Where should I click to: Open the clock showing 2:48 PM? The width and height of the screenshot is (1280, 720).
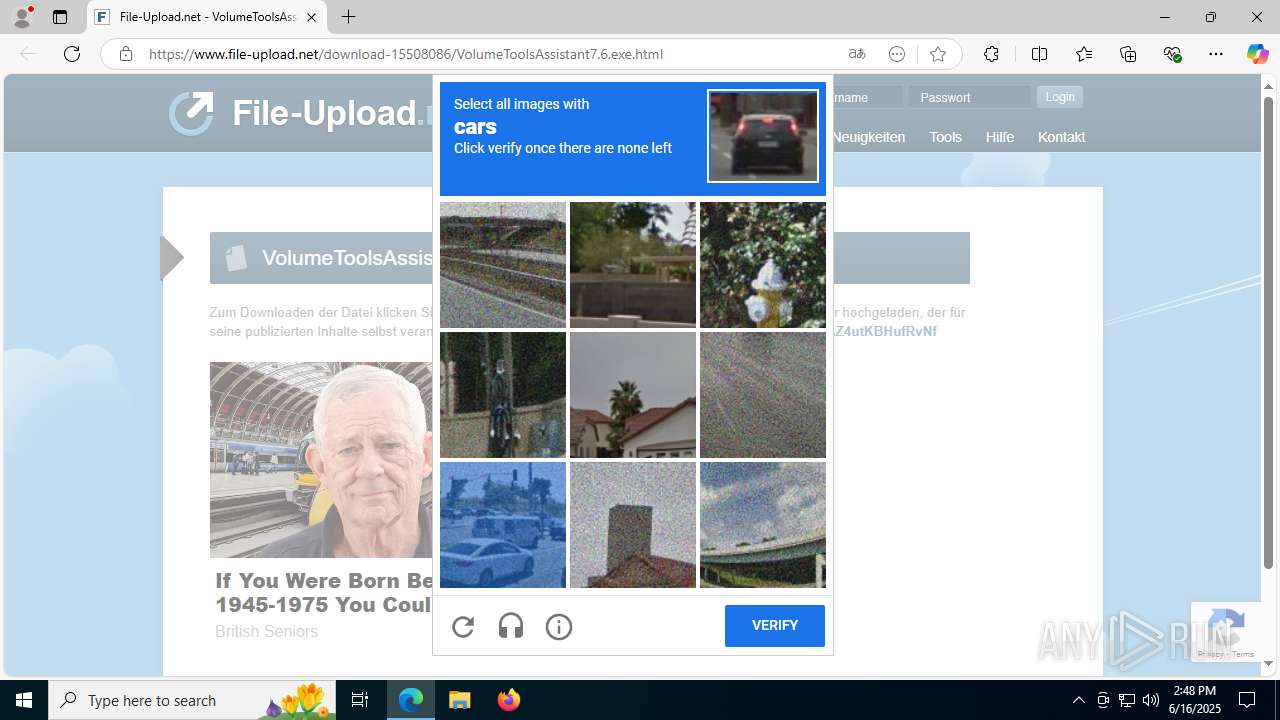pos(1195,700)
